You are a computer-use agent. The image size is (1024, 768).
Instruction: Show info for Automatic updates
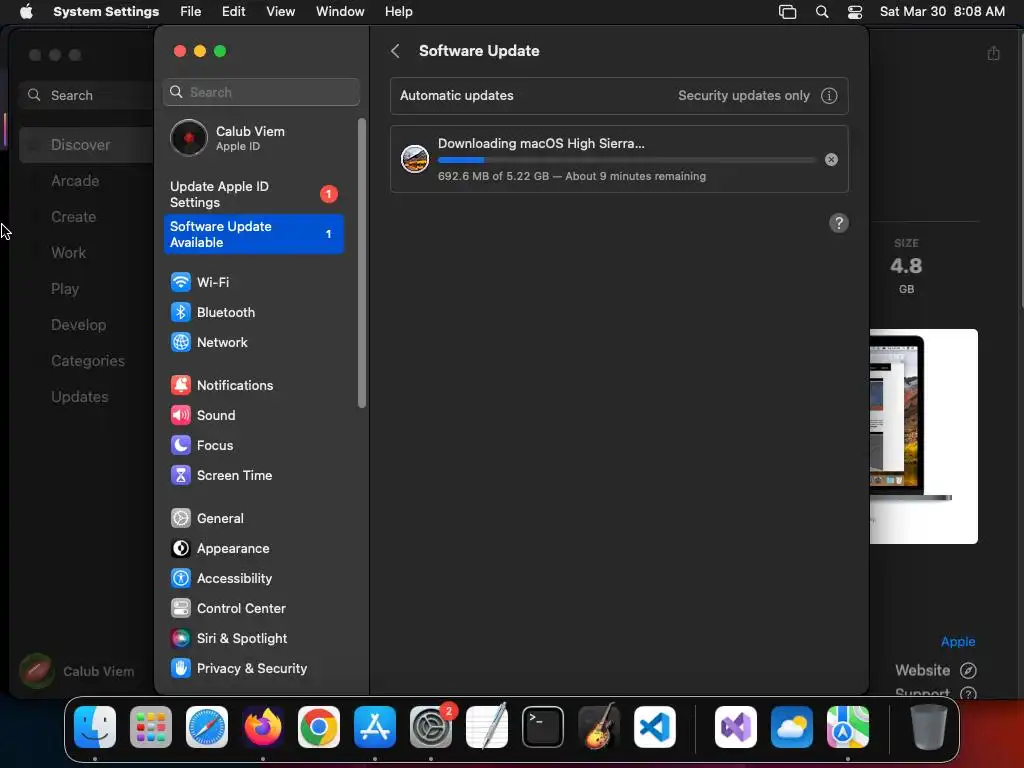(829, 96)
